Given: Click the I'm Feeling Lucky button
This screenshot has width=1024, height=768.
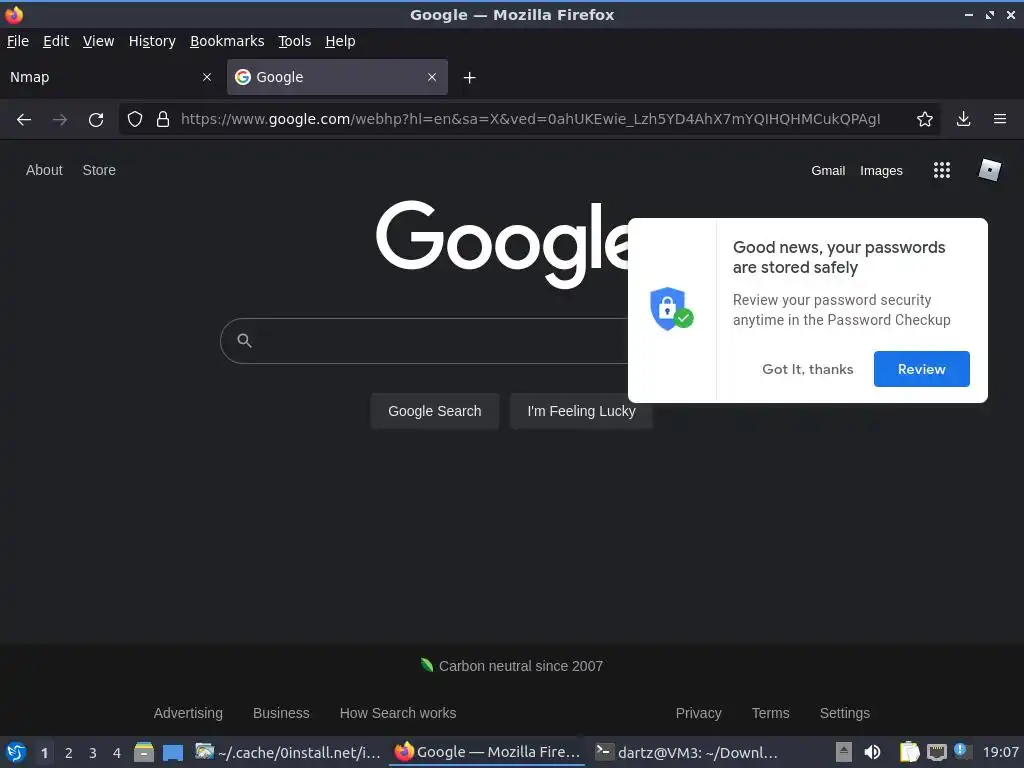Looking at the screenshot, I should [581, 411].
